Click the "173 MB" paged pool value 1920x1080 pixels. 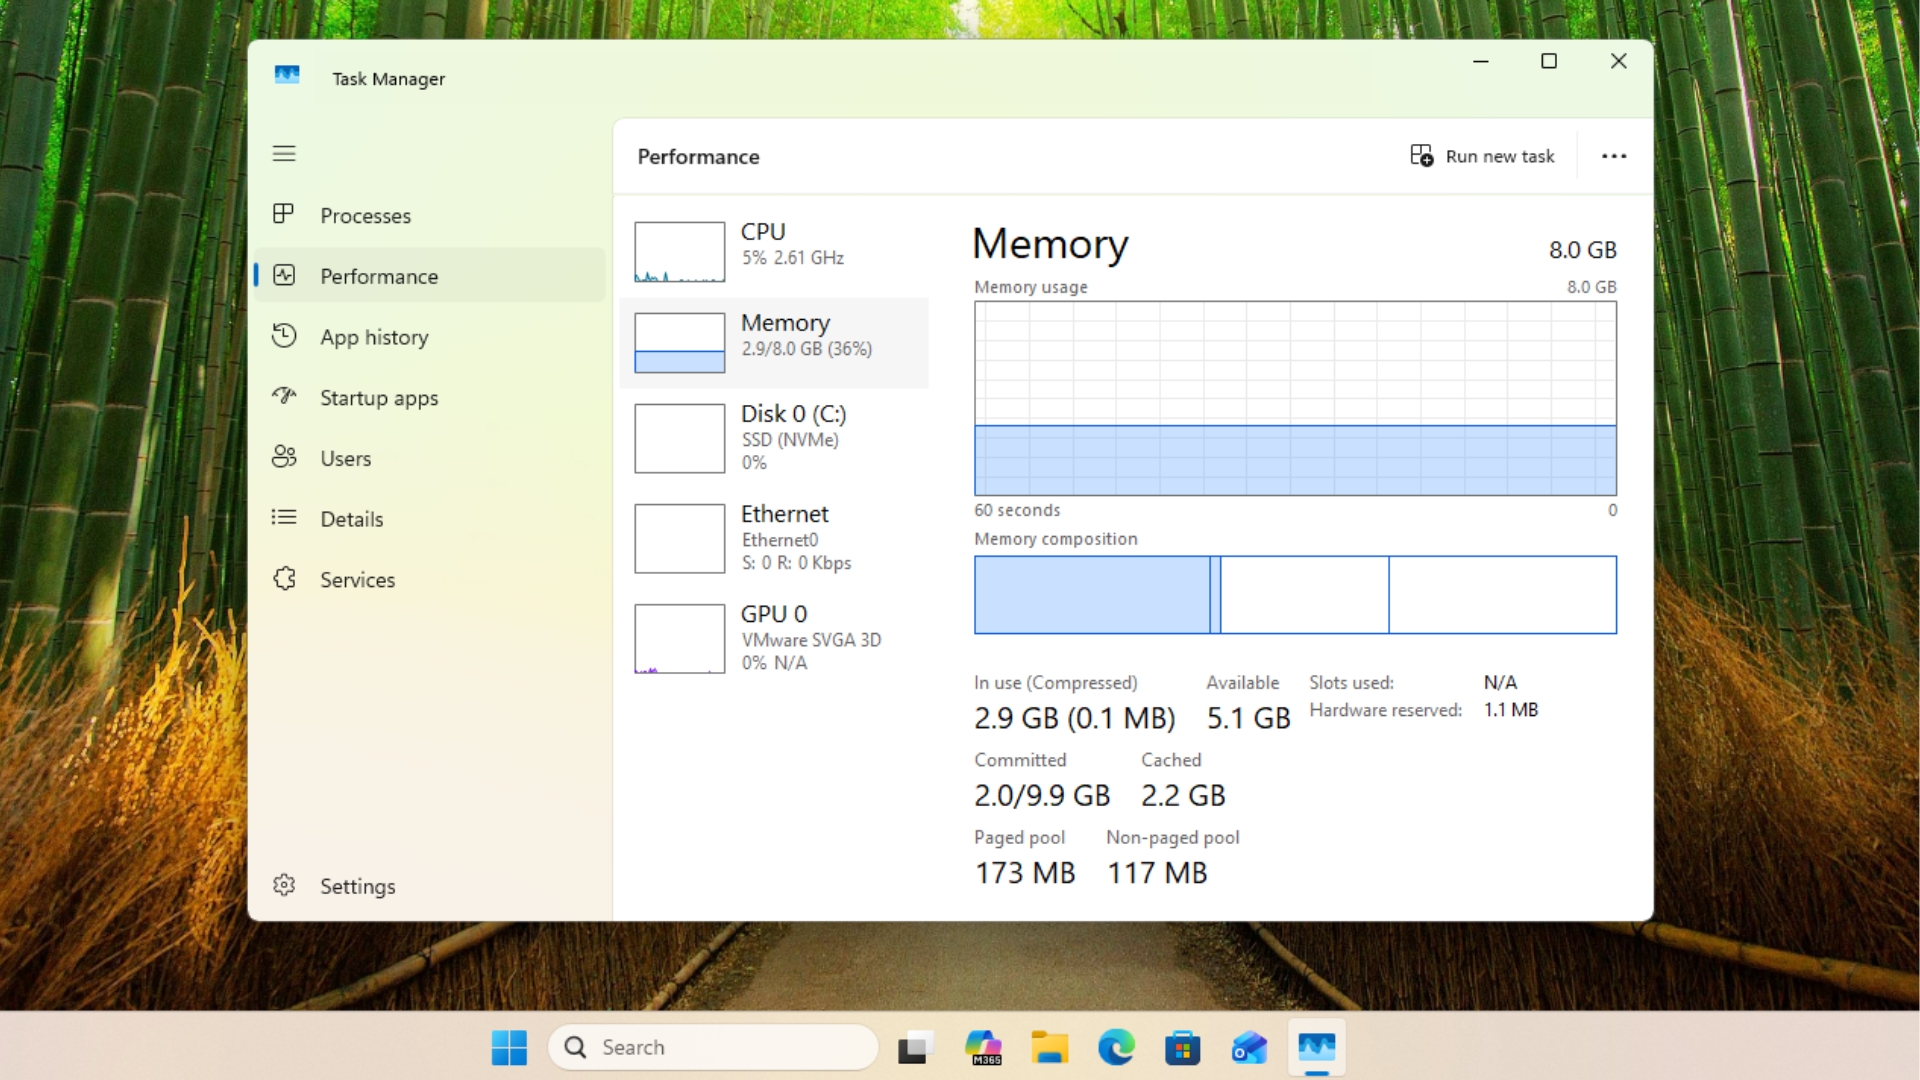tap(1025, 873)
